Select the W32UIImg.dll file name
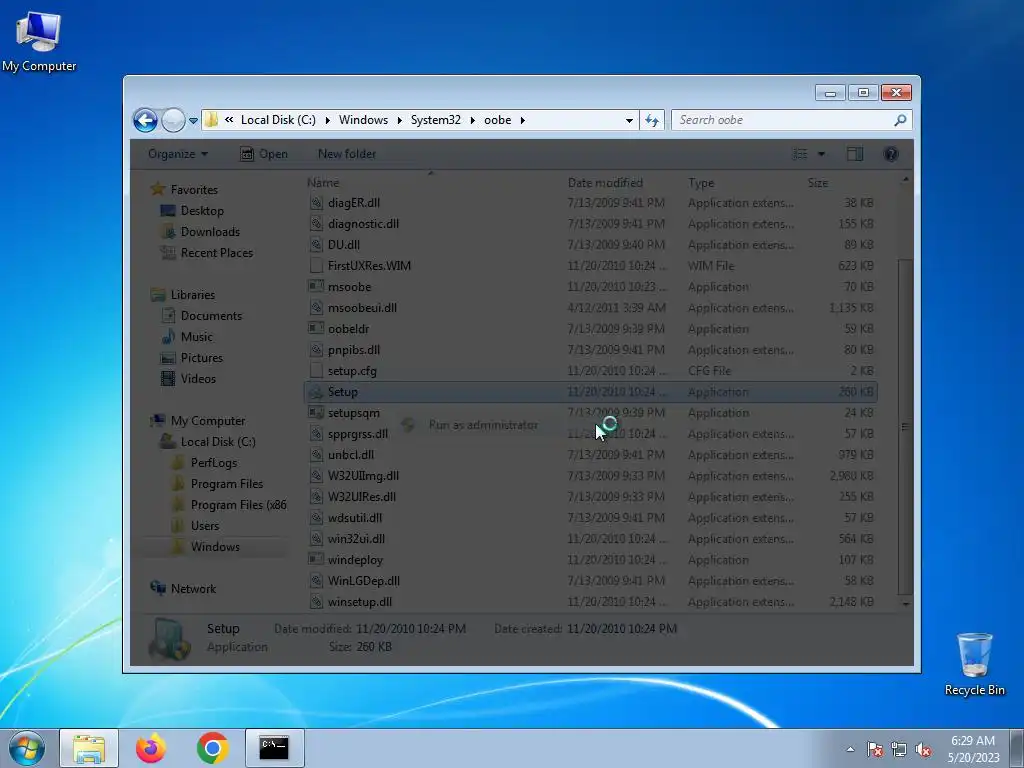Screen dimensions: 1024x768 click(363, 476)
